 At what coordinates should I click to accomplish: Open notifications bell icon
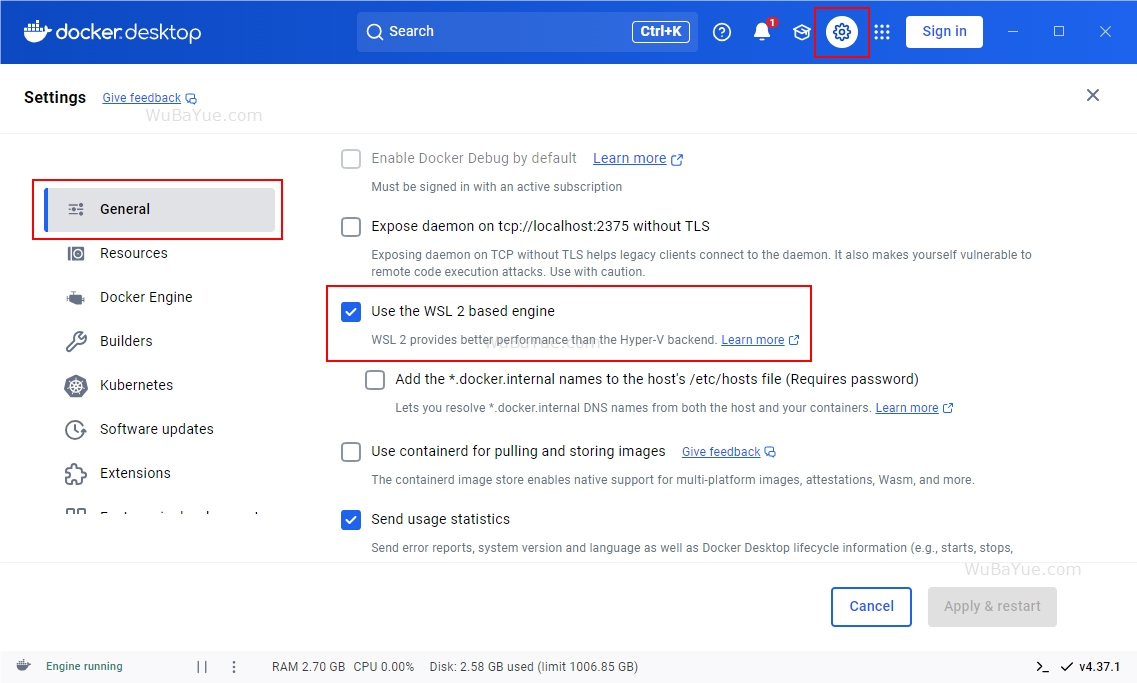pos(761,32)
